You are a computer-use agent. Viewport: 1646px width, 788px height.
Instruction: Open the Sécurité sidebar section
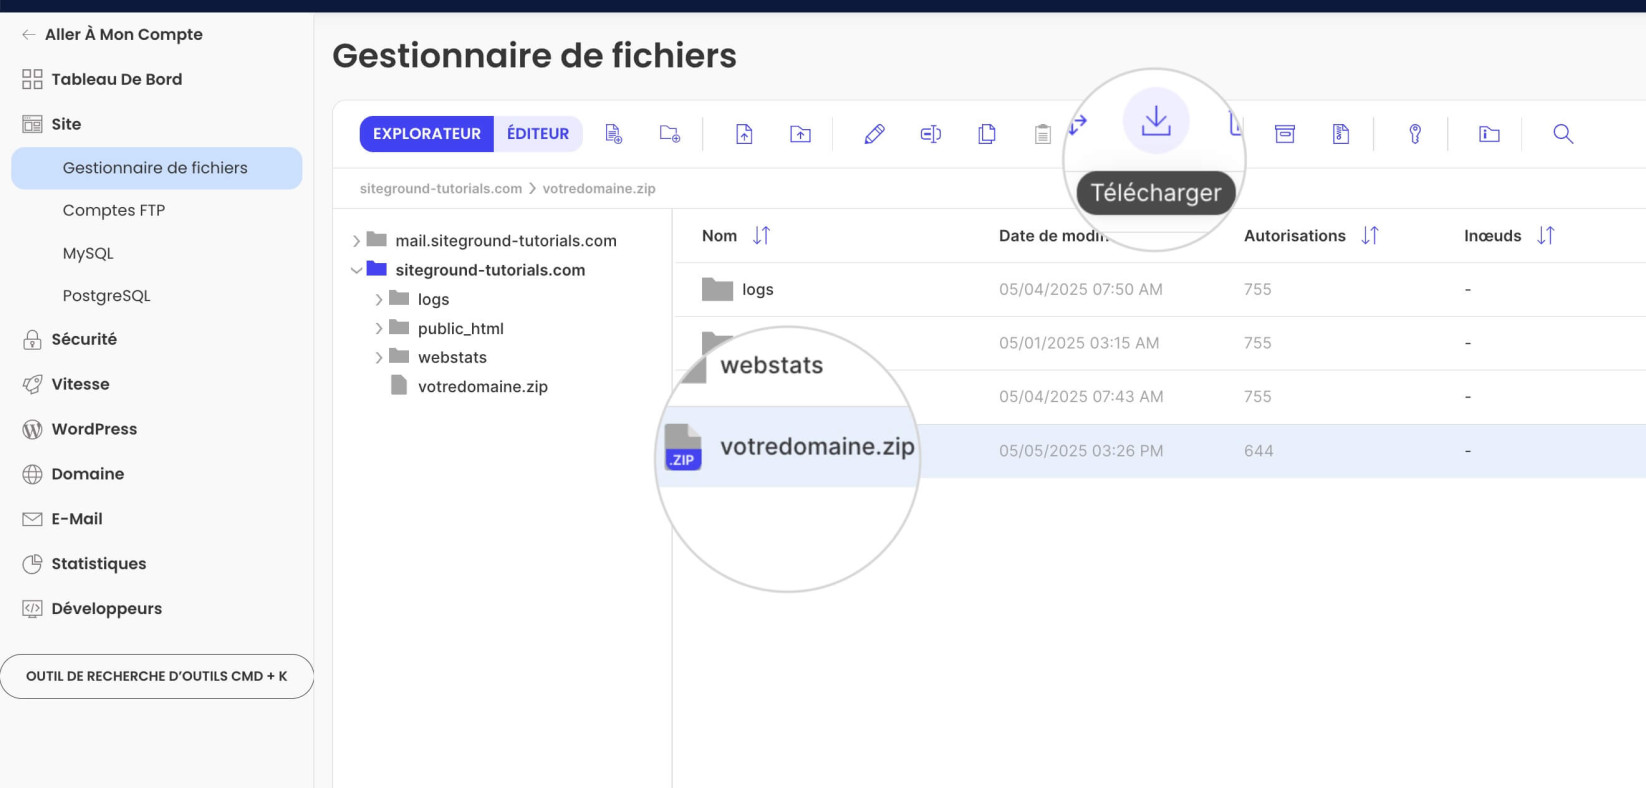click(x=84, y=339)
